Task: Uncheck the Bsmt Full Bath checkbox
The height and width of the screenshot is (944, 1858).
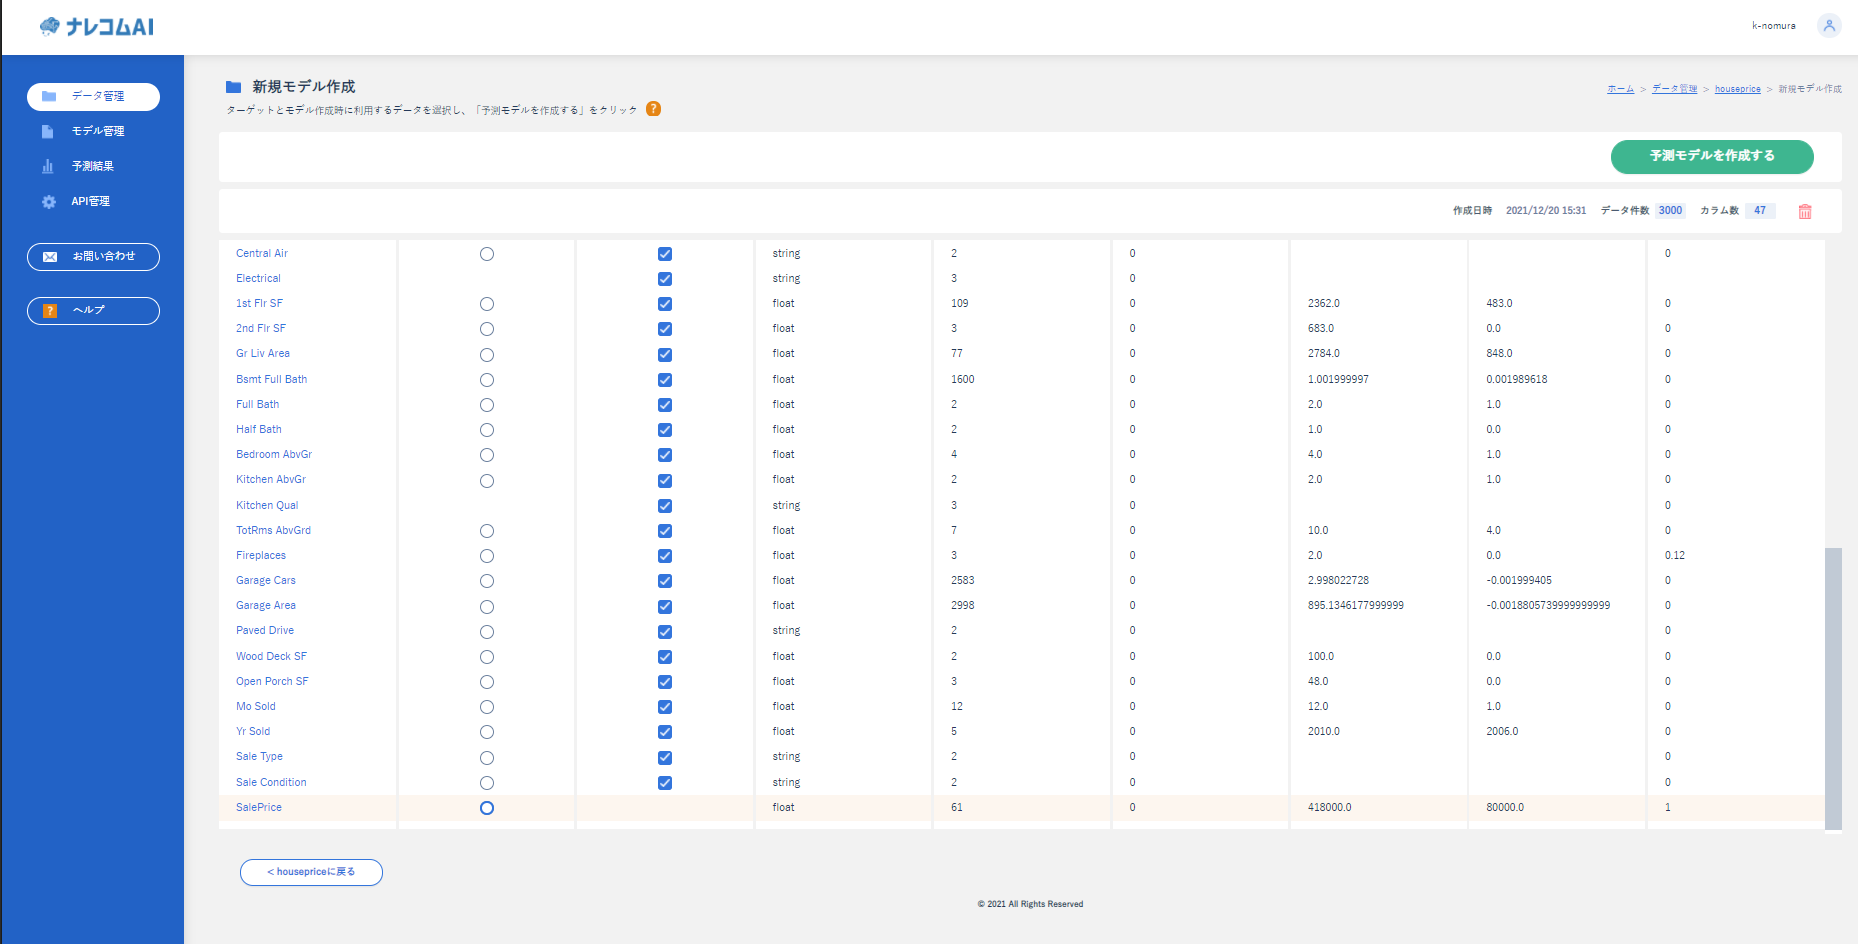Action: click(665, 380)
